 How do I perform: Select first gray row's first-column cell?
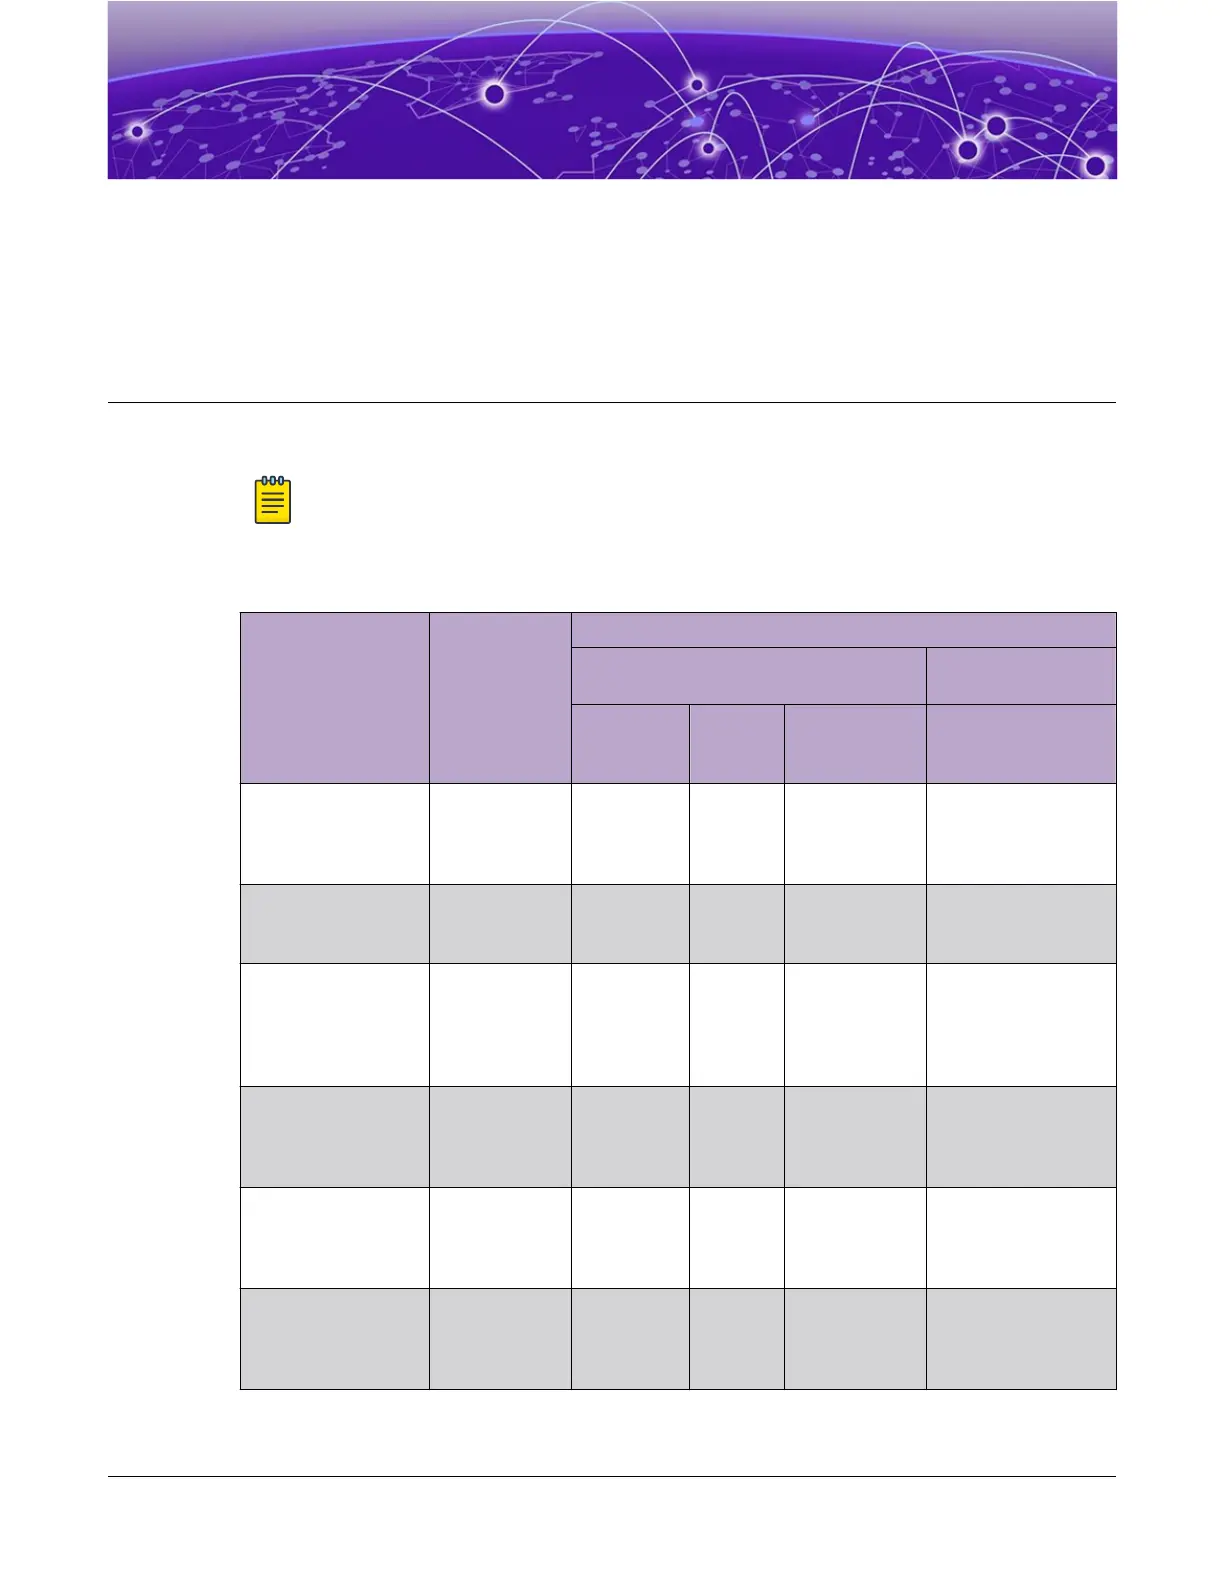(335, 924)
